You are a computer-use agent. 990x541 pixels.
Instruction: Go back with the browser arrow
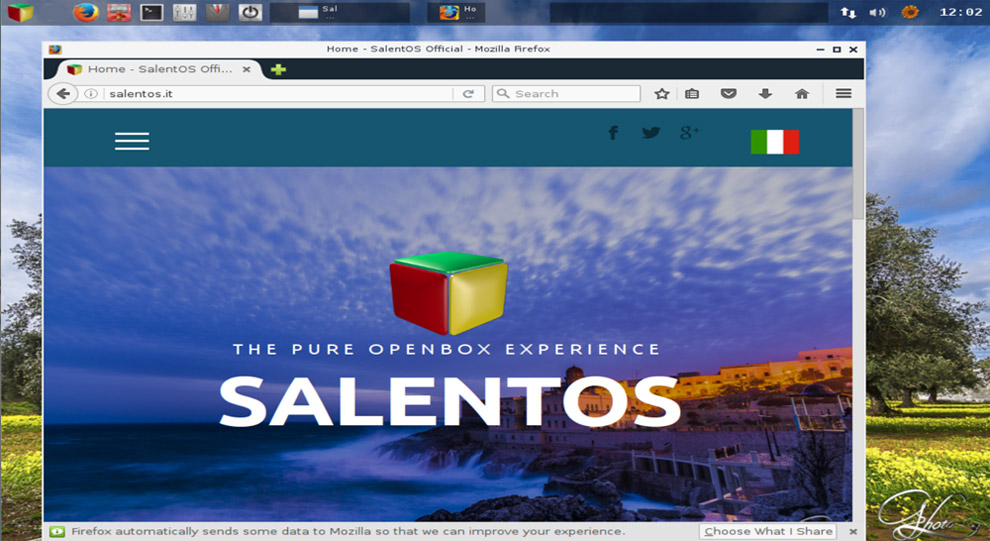(x=63, y=93)
